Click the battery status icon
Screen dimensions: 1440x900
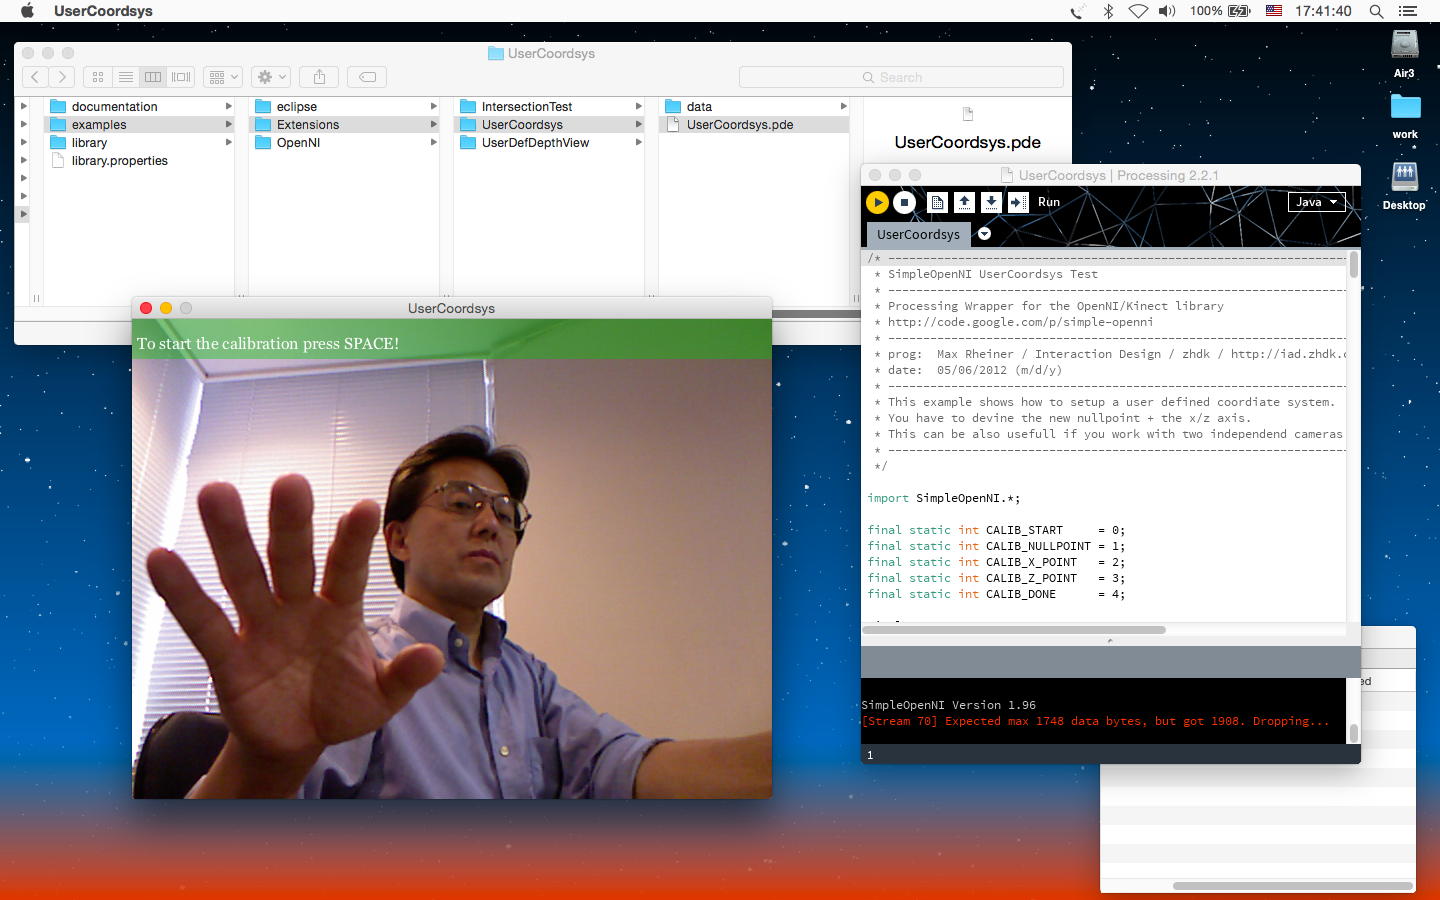1240,11
